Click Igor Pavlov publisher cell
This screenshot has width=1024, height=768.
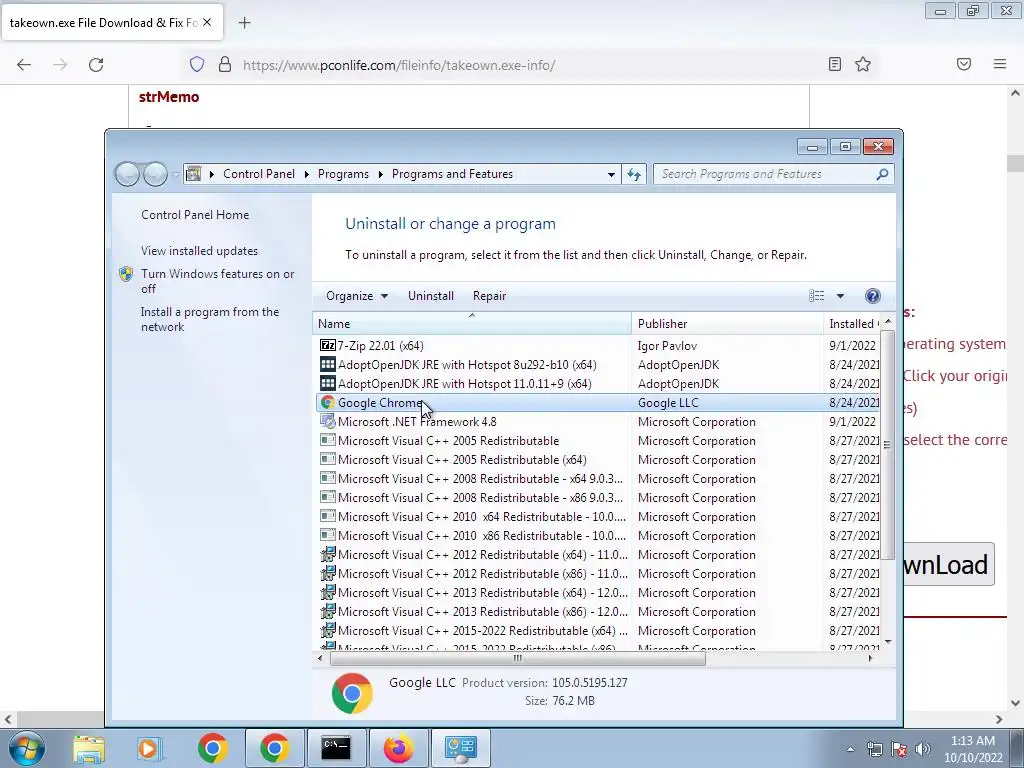[x=667, y=345]
